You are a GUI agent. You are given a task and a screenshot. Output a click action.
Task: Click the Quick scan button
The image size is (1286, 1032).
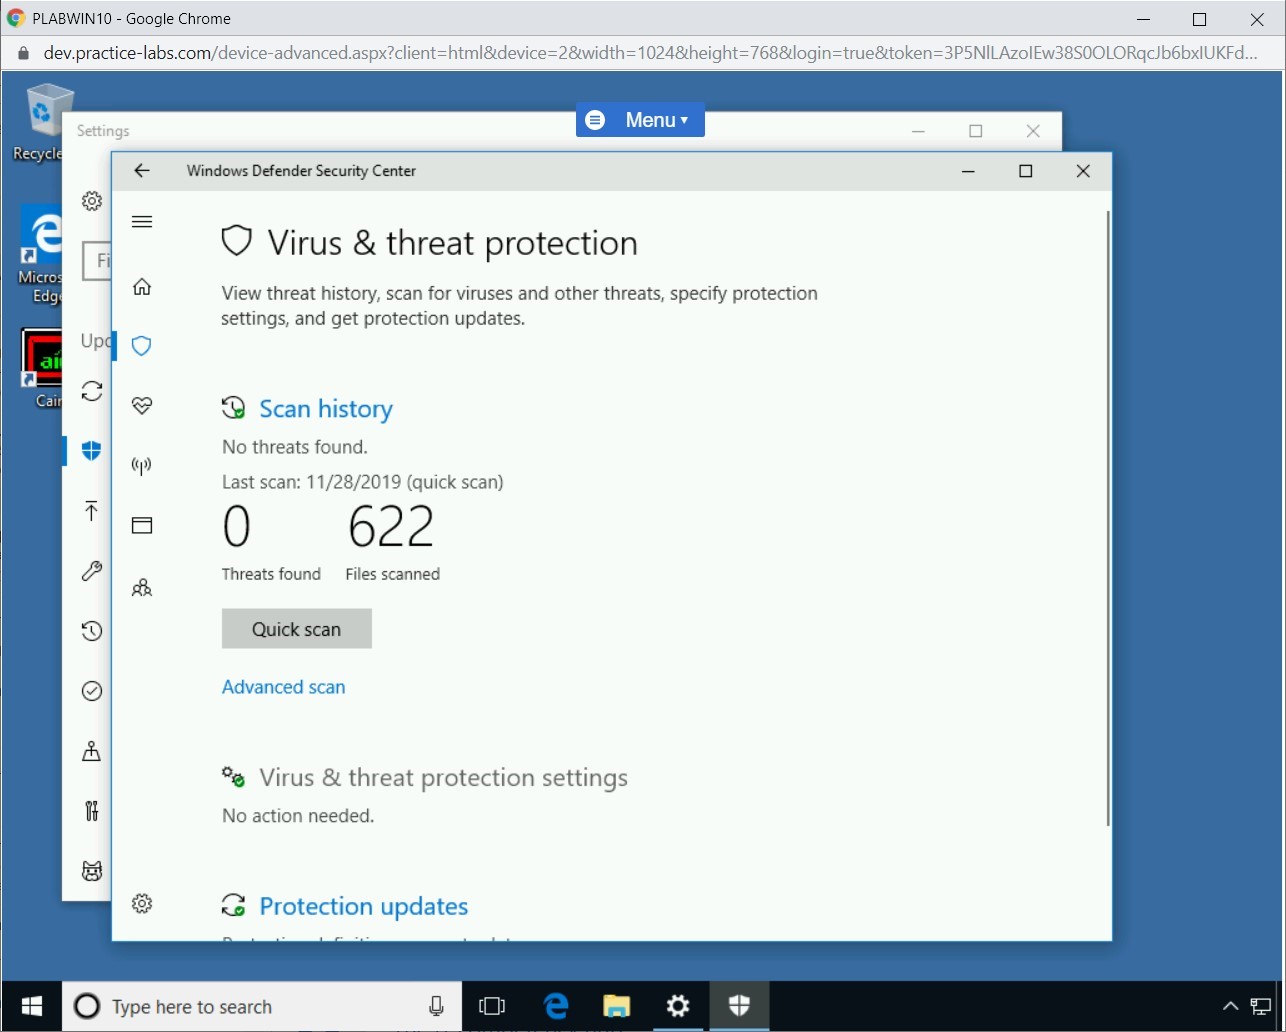pyautogui.click(x=296, y=629)
